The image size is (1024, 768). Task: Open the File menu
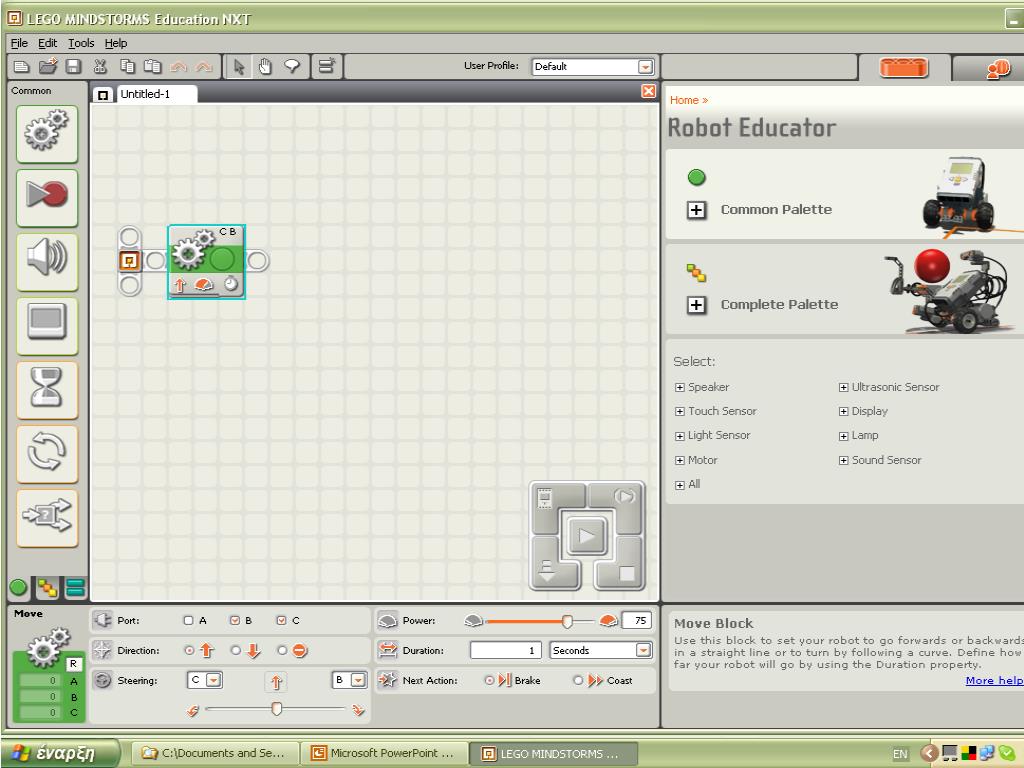pyautogui.click(x=19, y=43)
